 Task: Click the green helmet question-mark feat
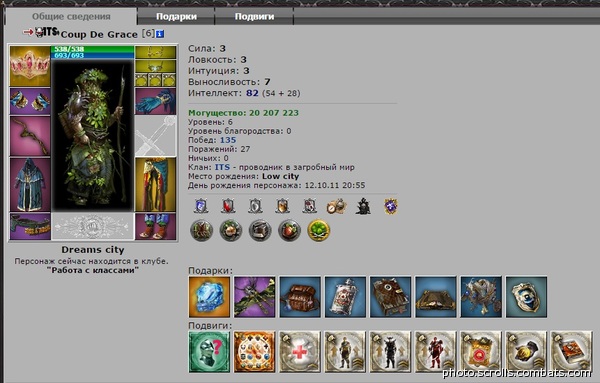tap(209, 352)
